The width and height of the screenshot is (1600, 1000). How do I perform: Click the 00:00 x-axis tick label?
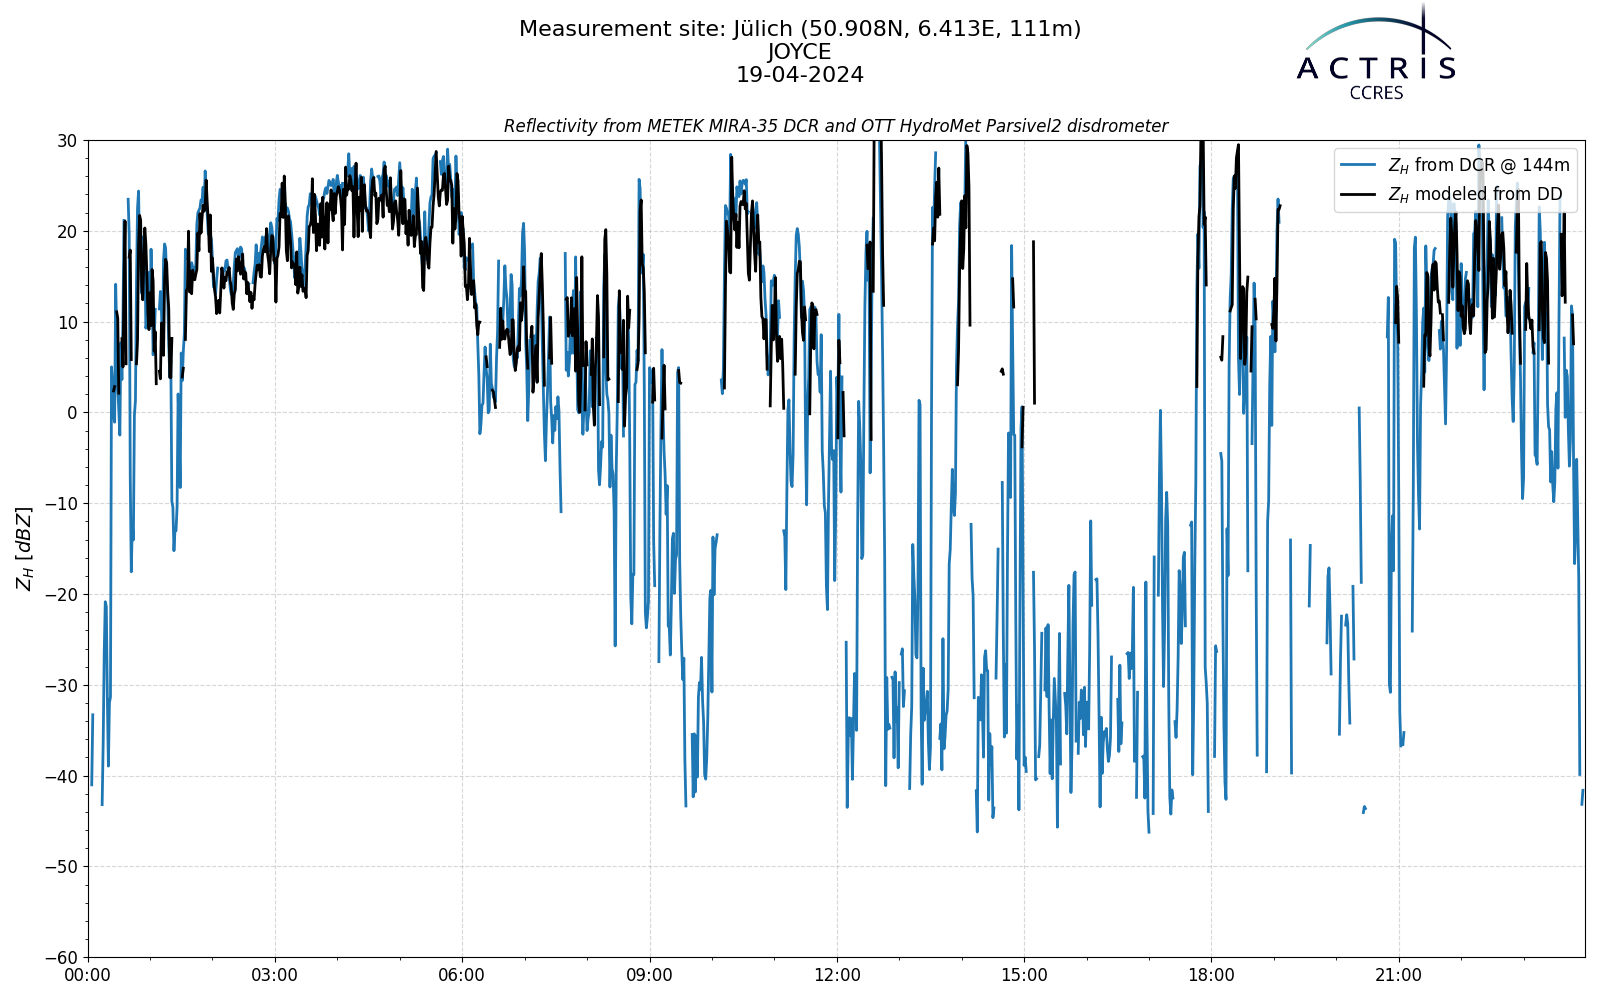click(88, 975)
